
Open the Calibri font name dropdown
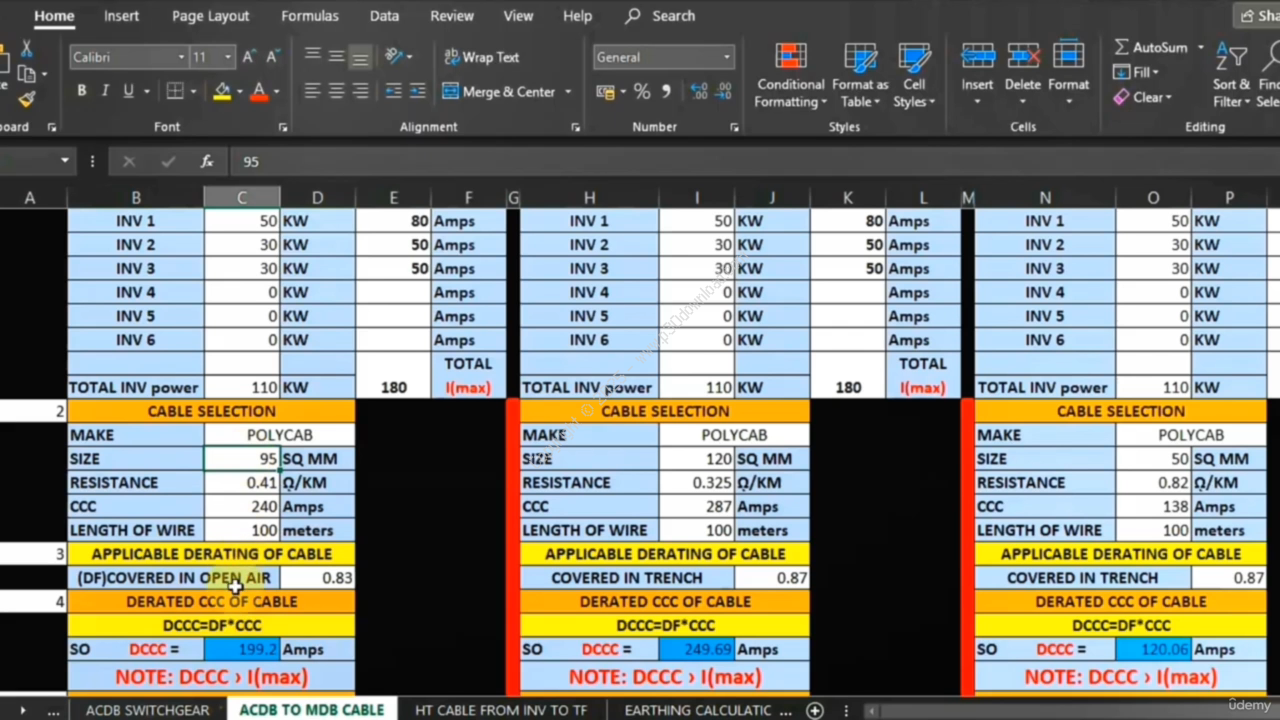pos(181,57)
